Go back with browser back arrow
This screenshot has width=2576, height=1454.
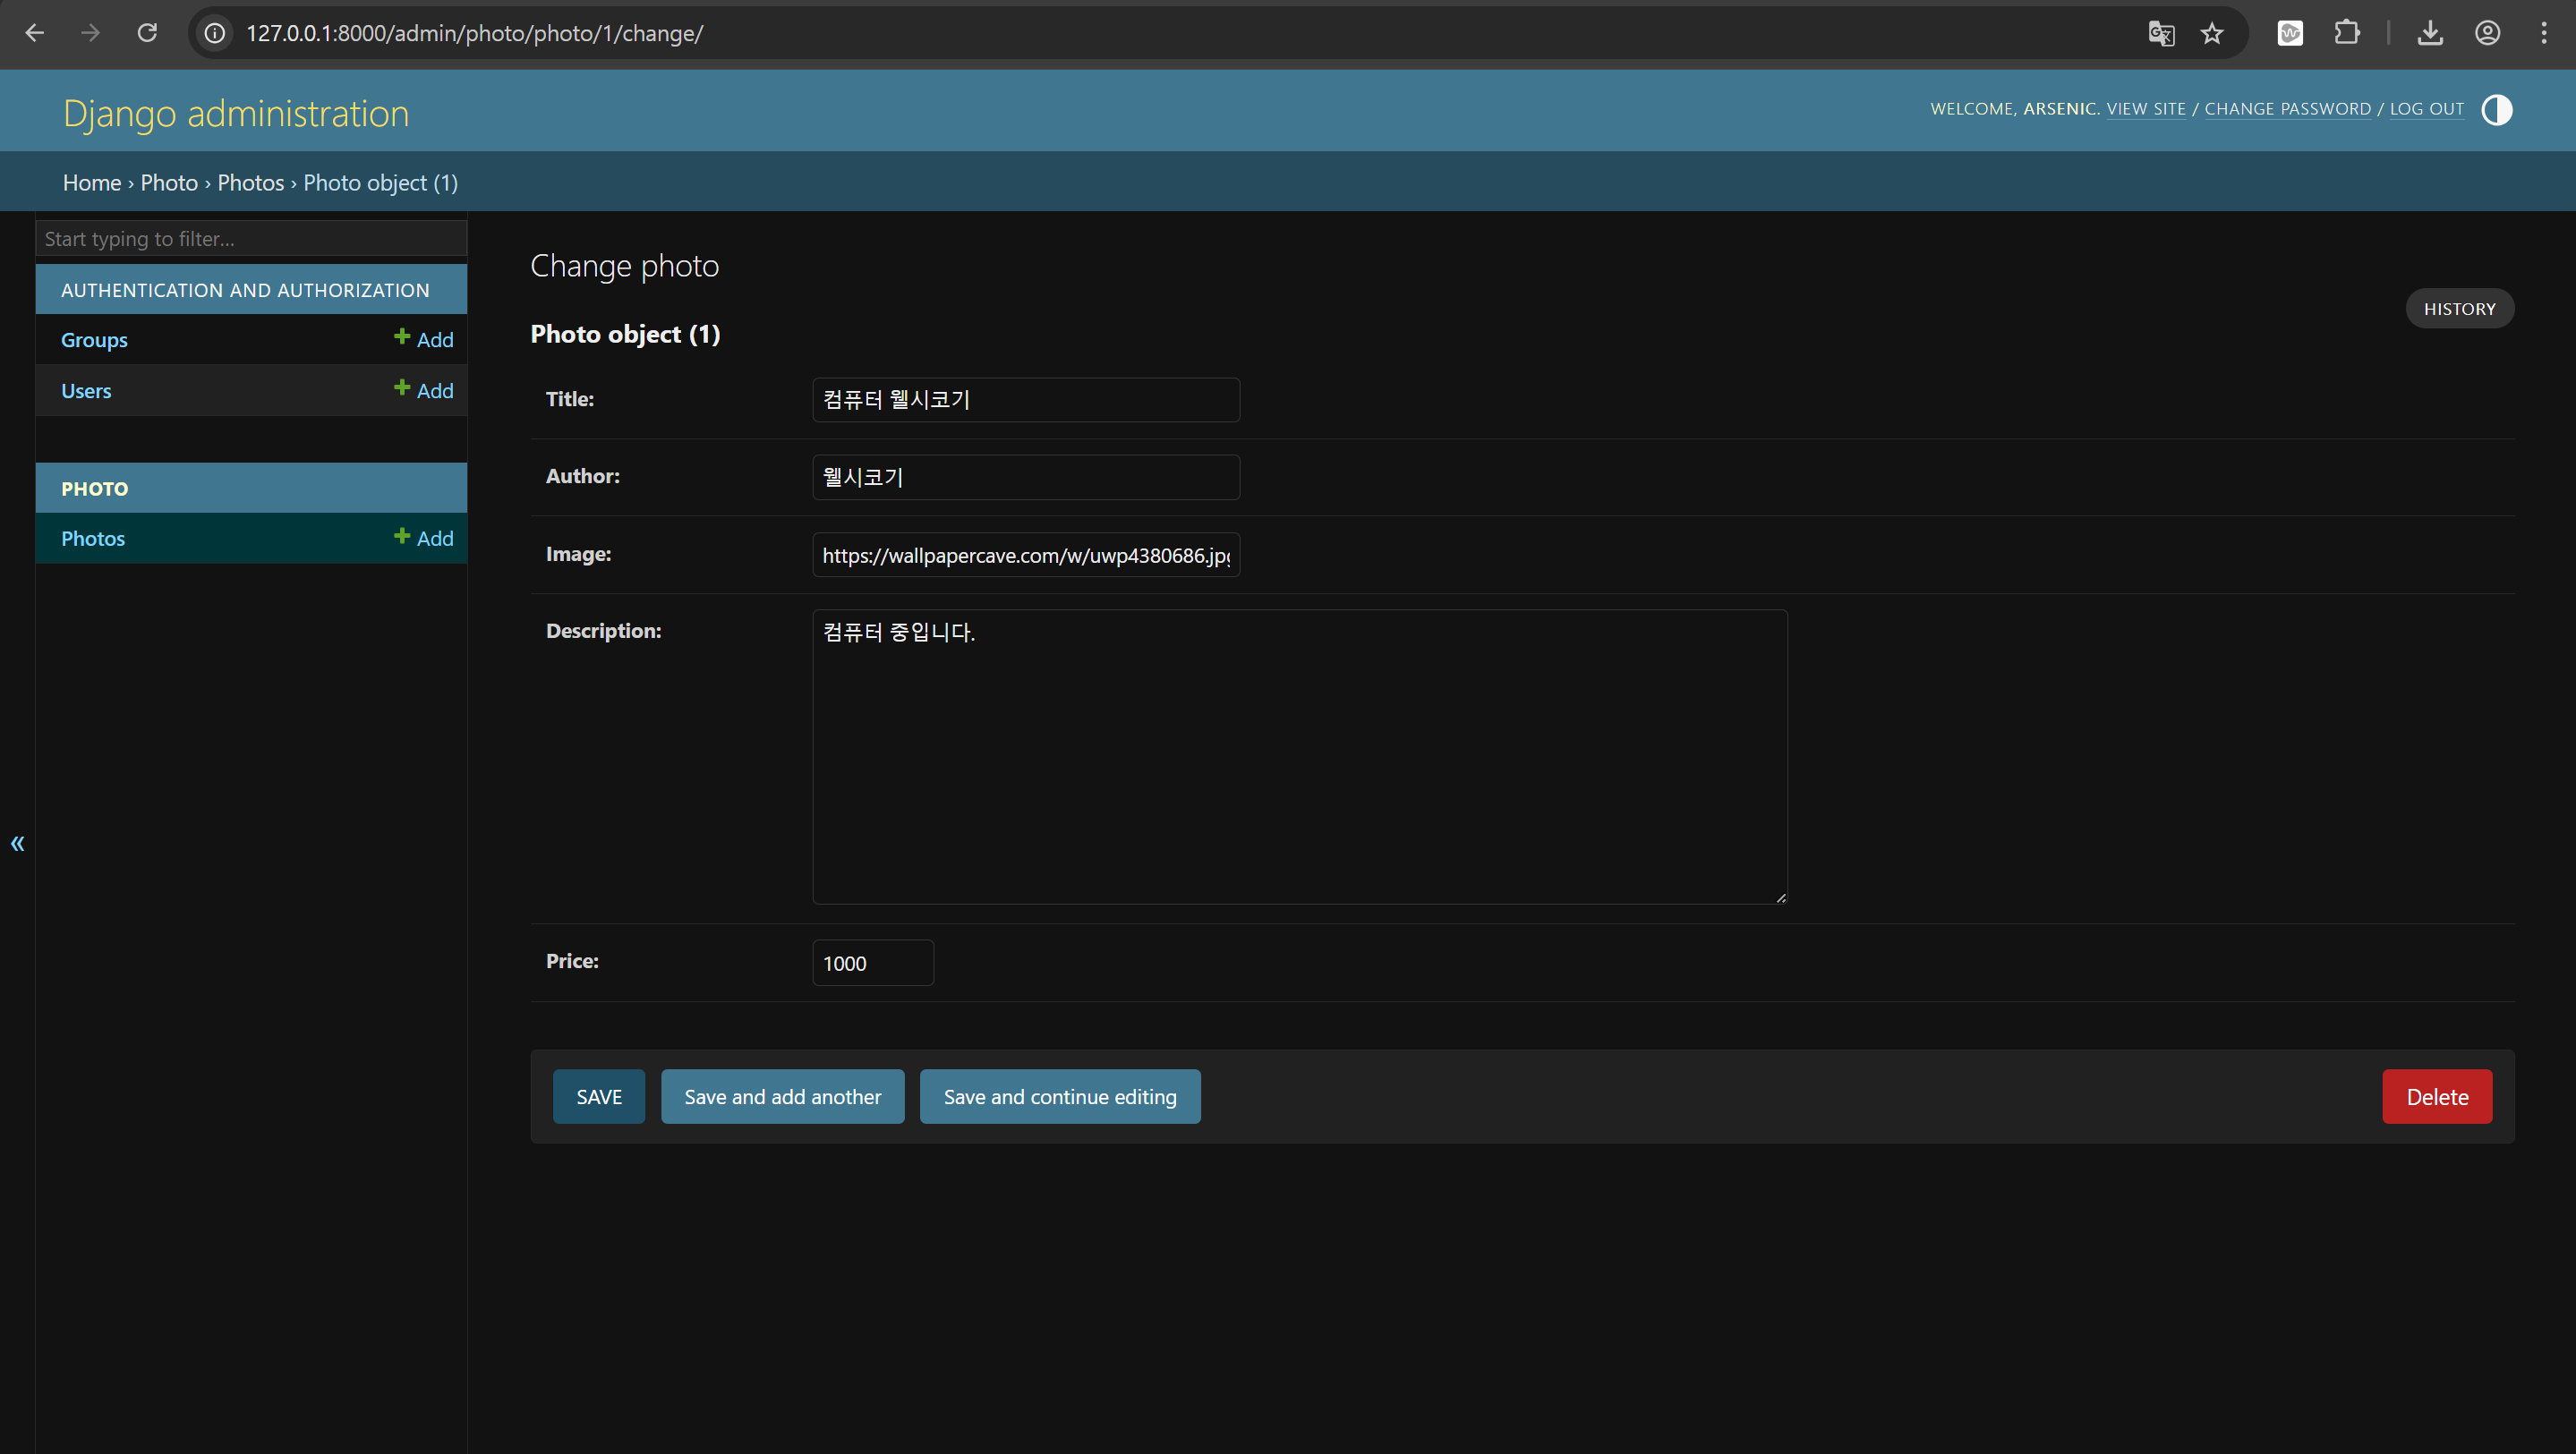point(35,33)
